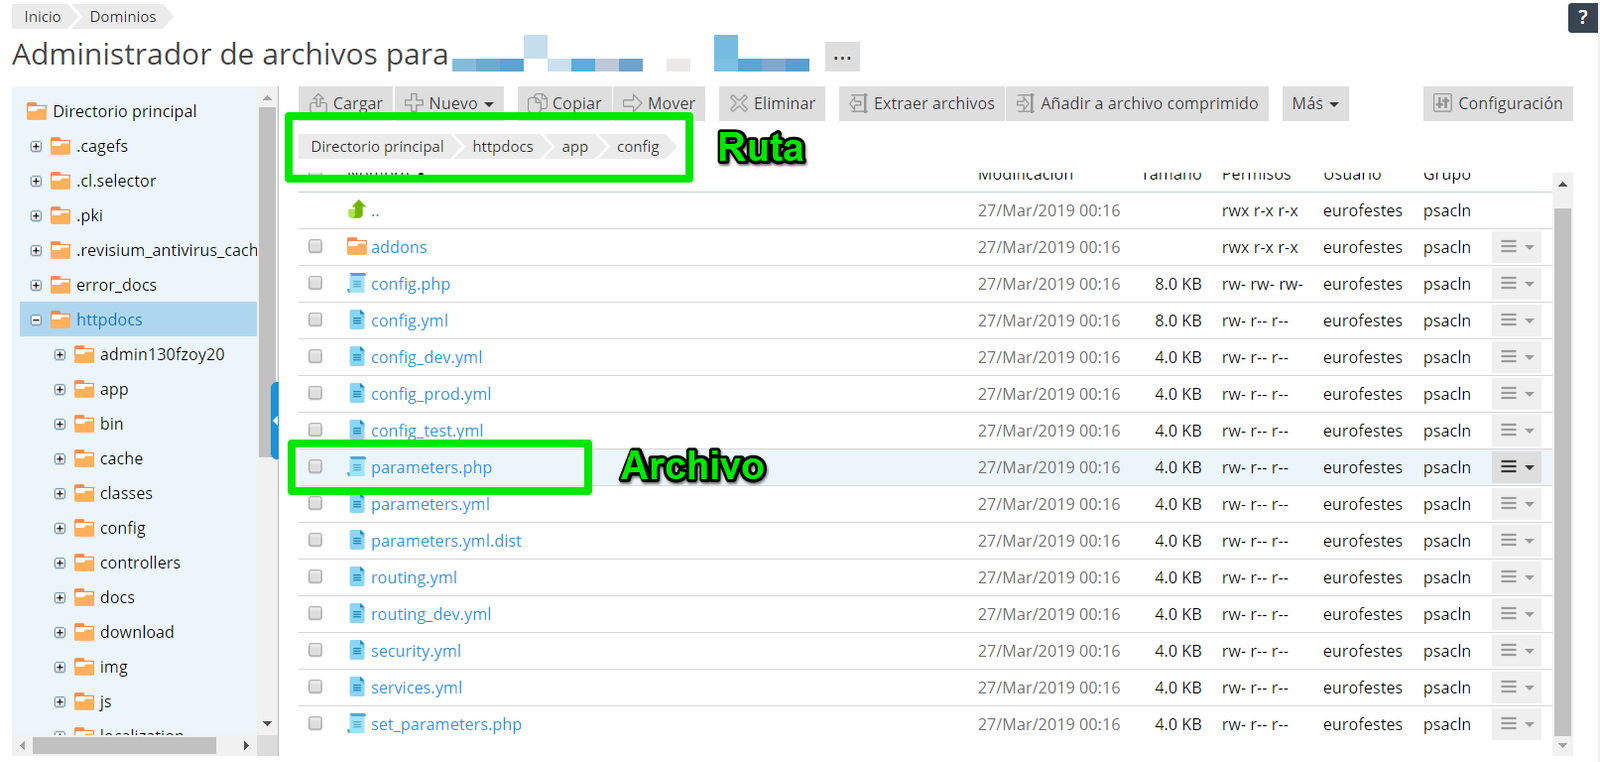Viewport: 1600px width, 762px height.
Task: Expand the error_docs tree folder
Action: 36,285
